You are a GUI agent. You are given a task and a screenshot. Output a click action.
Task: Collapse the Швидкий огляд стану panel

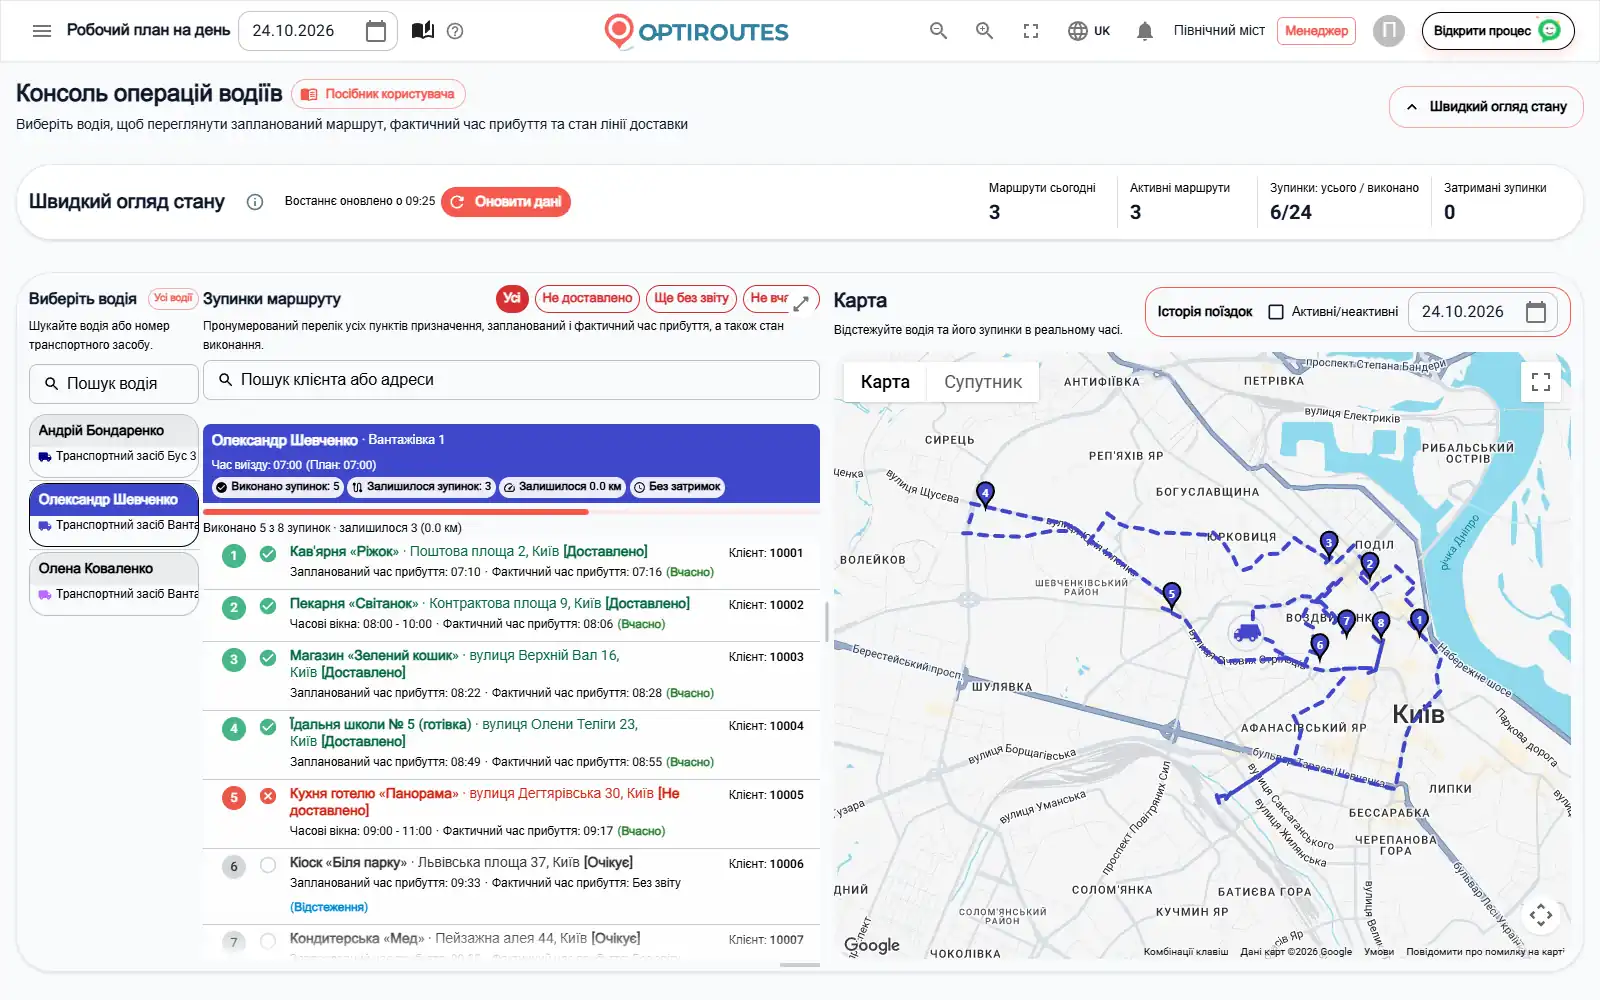(1486, 107)
